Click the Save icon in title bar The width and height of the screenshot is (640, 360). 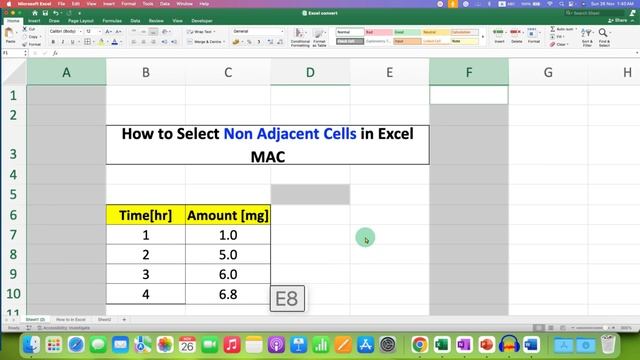coord(45,13)
